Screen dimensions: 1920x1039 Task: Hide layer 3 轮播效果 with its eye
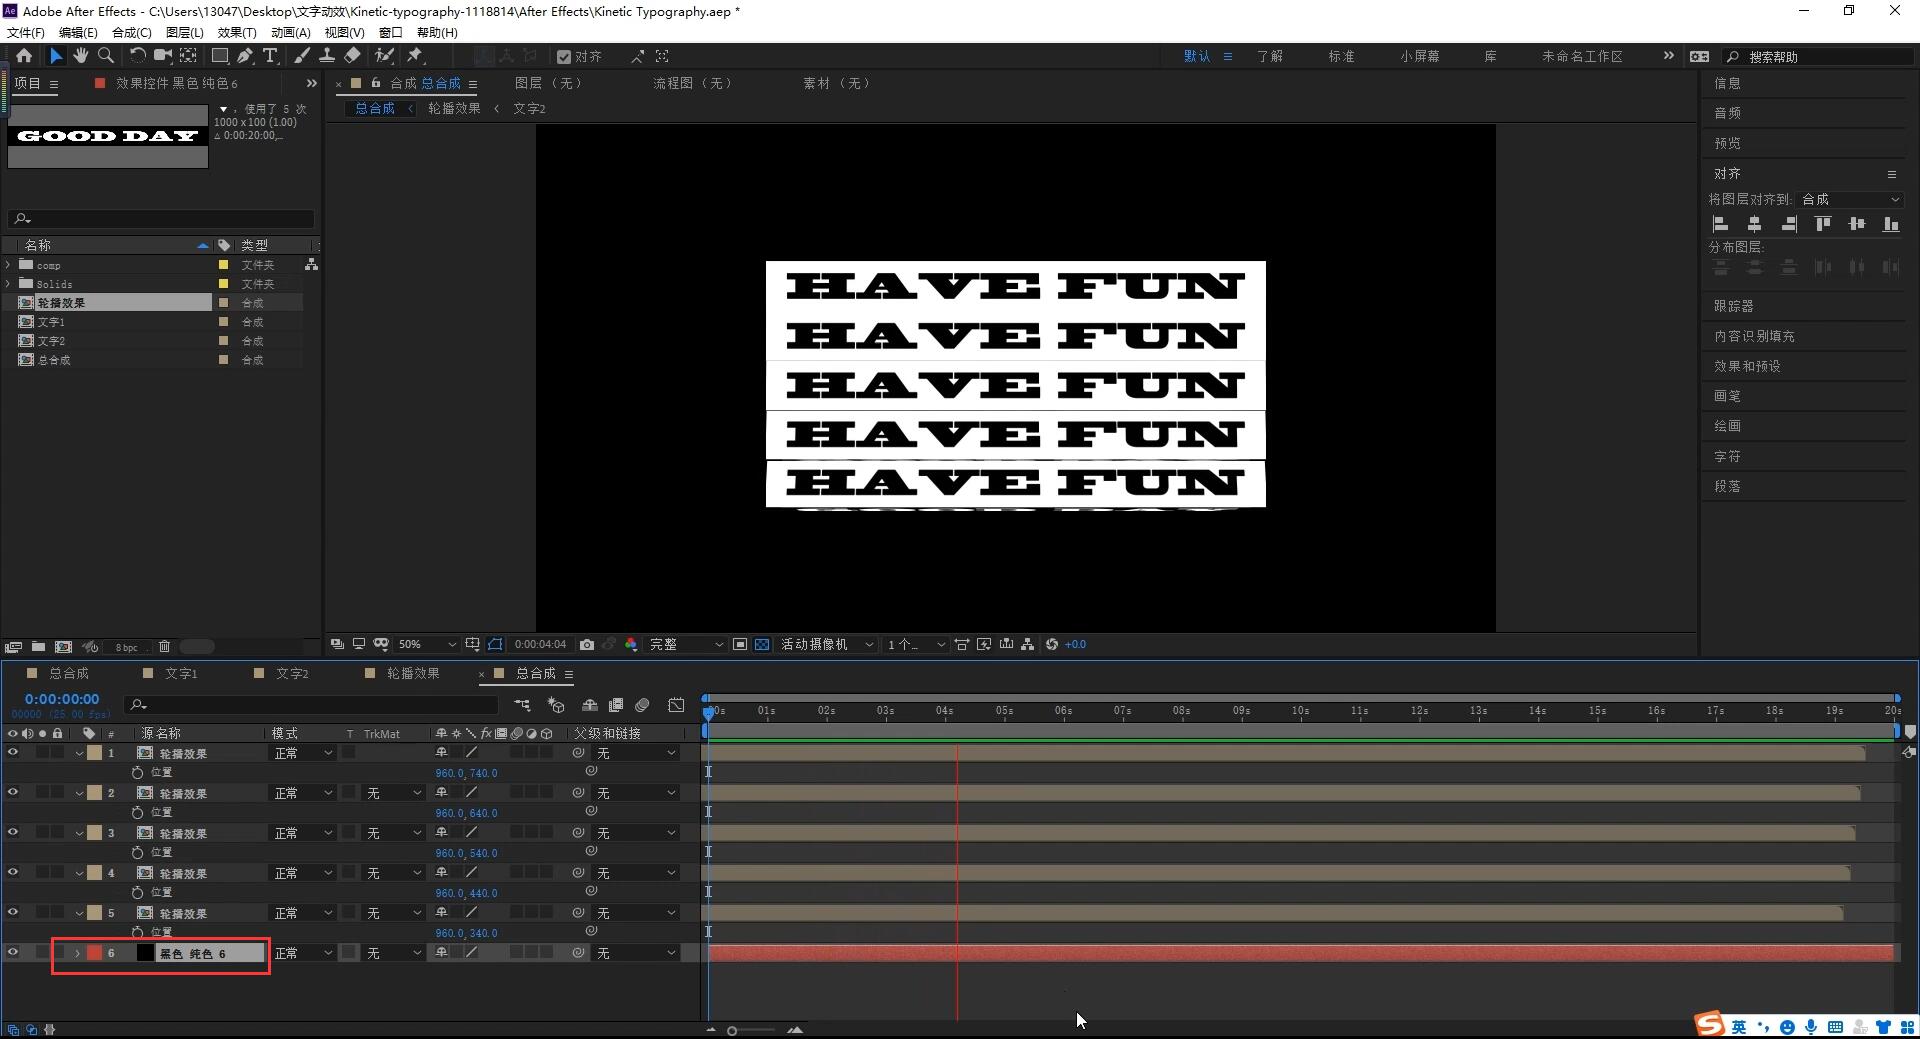click(x=13, y=832)
